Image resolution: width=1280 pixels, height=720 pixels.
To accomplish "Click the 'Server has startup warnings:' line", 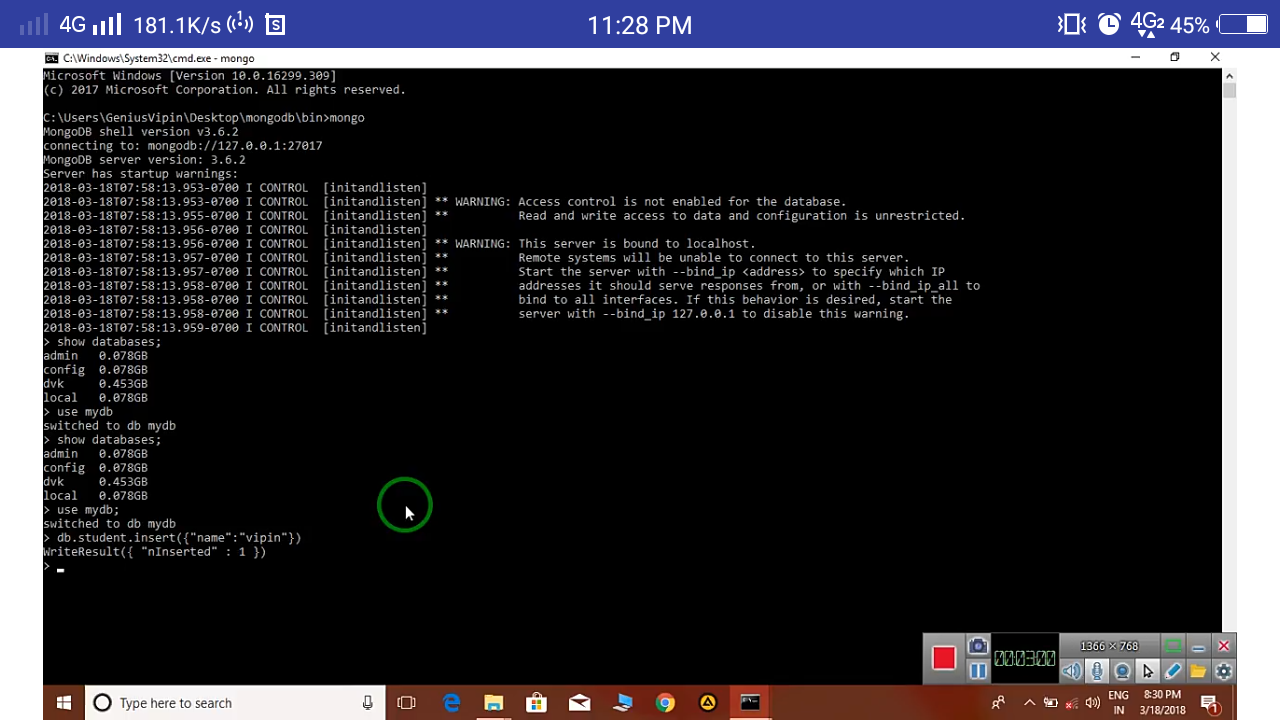I will point(141,174).
